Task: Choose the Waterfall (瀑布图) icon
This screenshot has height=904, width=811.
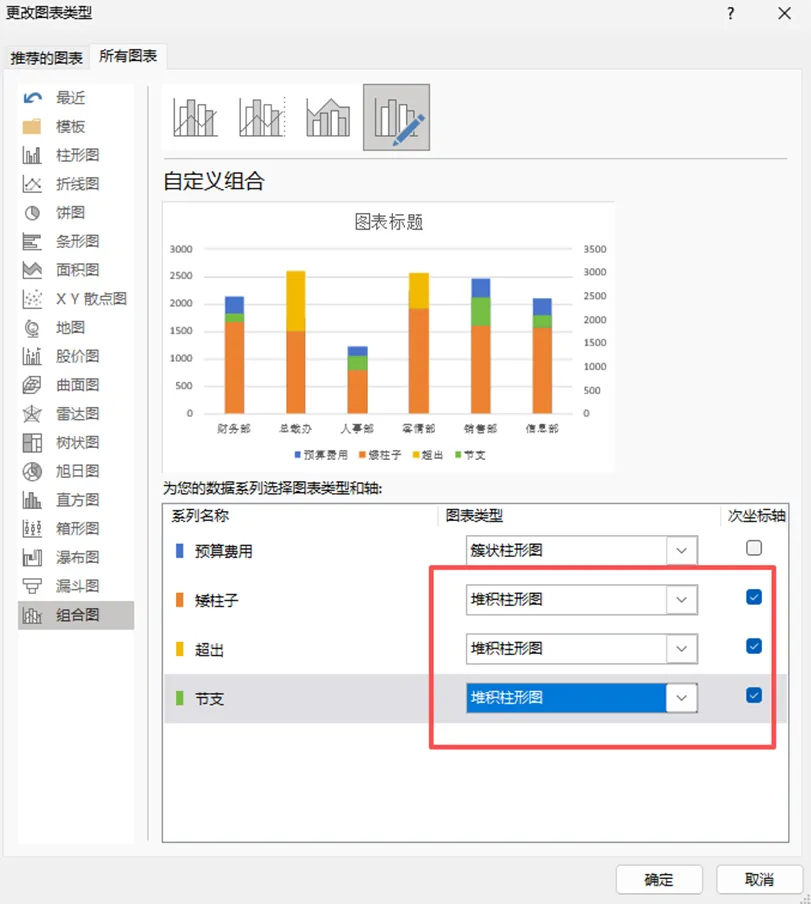Action: tap(32, 558)
